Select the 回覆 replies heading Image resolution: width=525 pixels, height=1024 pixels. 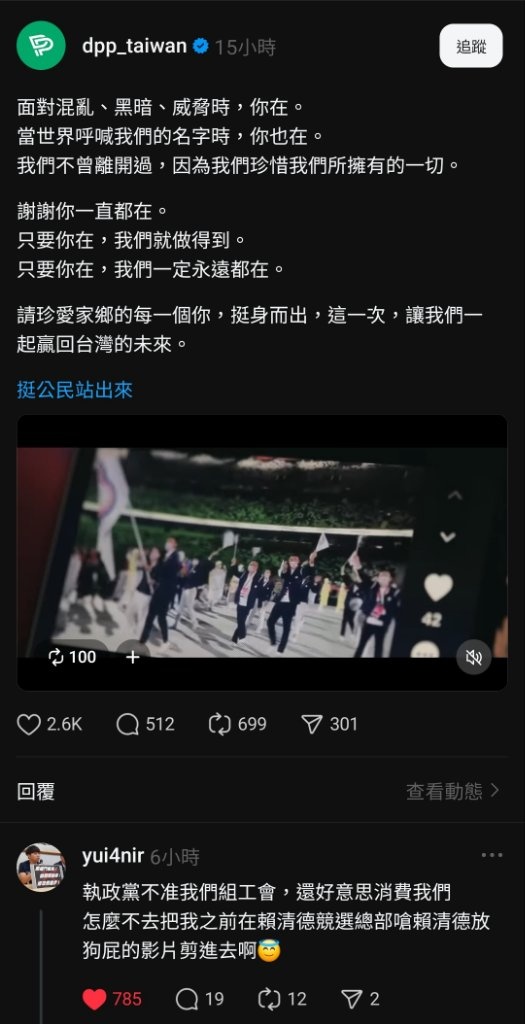coord(36,792)
